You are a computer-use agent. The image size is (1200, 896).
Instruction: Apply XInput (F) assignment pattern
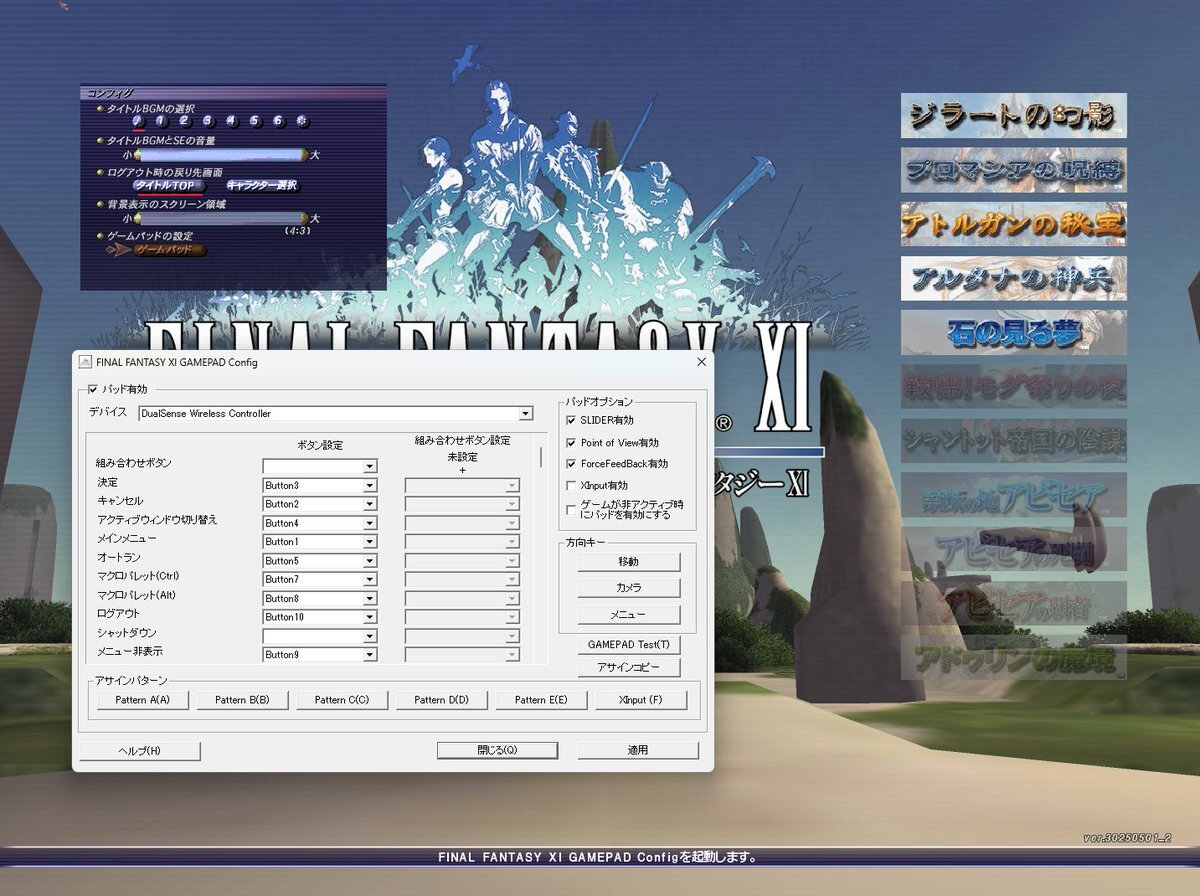[x=641, y=700]
